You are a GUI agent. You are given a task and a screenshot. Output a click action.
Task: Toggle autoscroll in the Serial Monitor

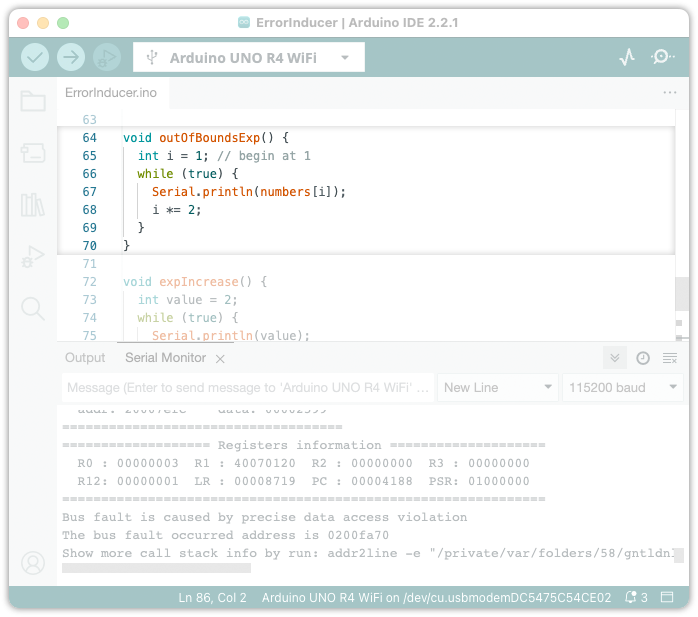click(615, 358)
